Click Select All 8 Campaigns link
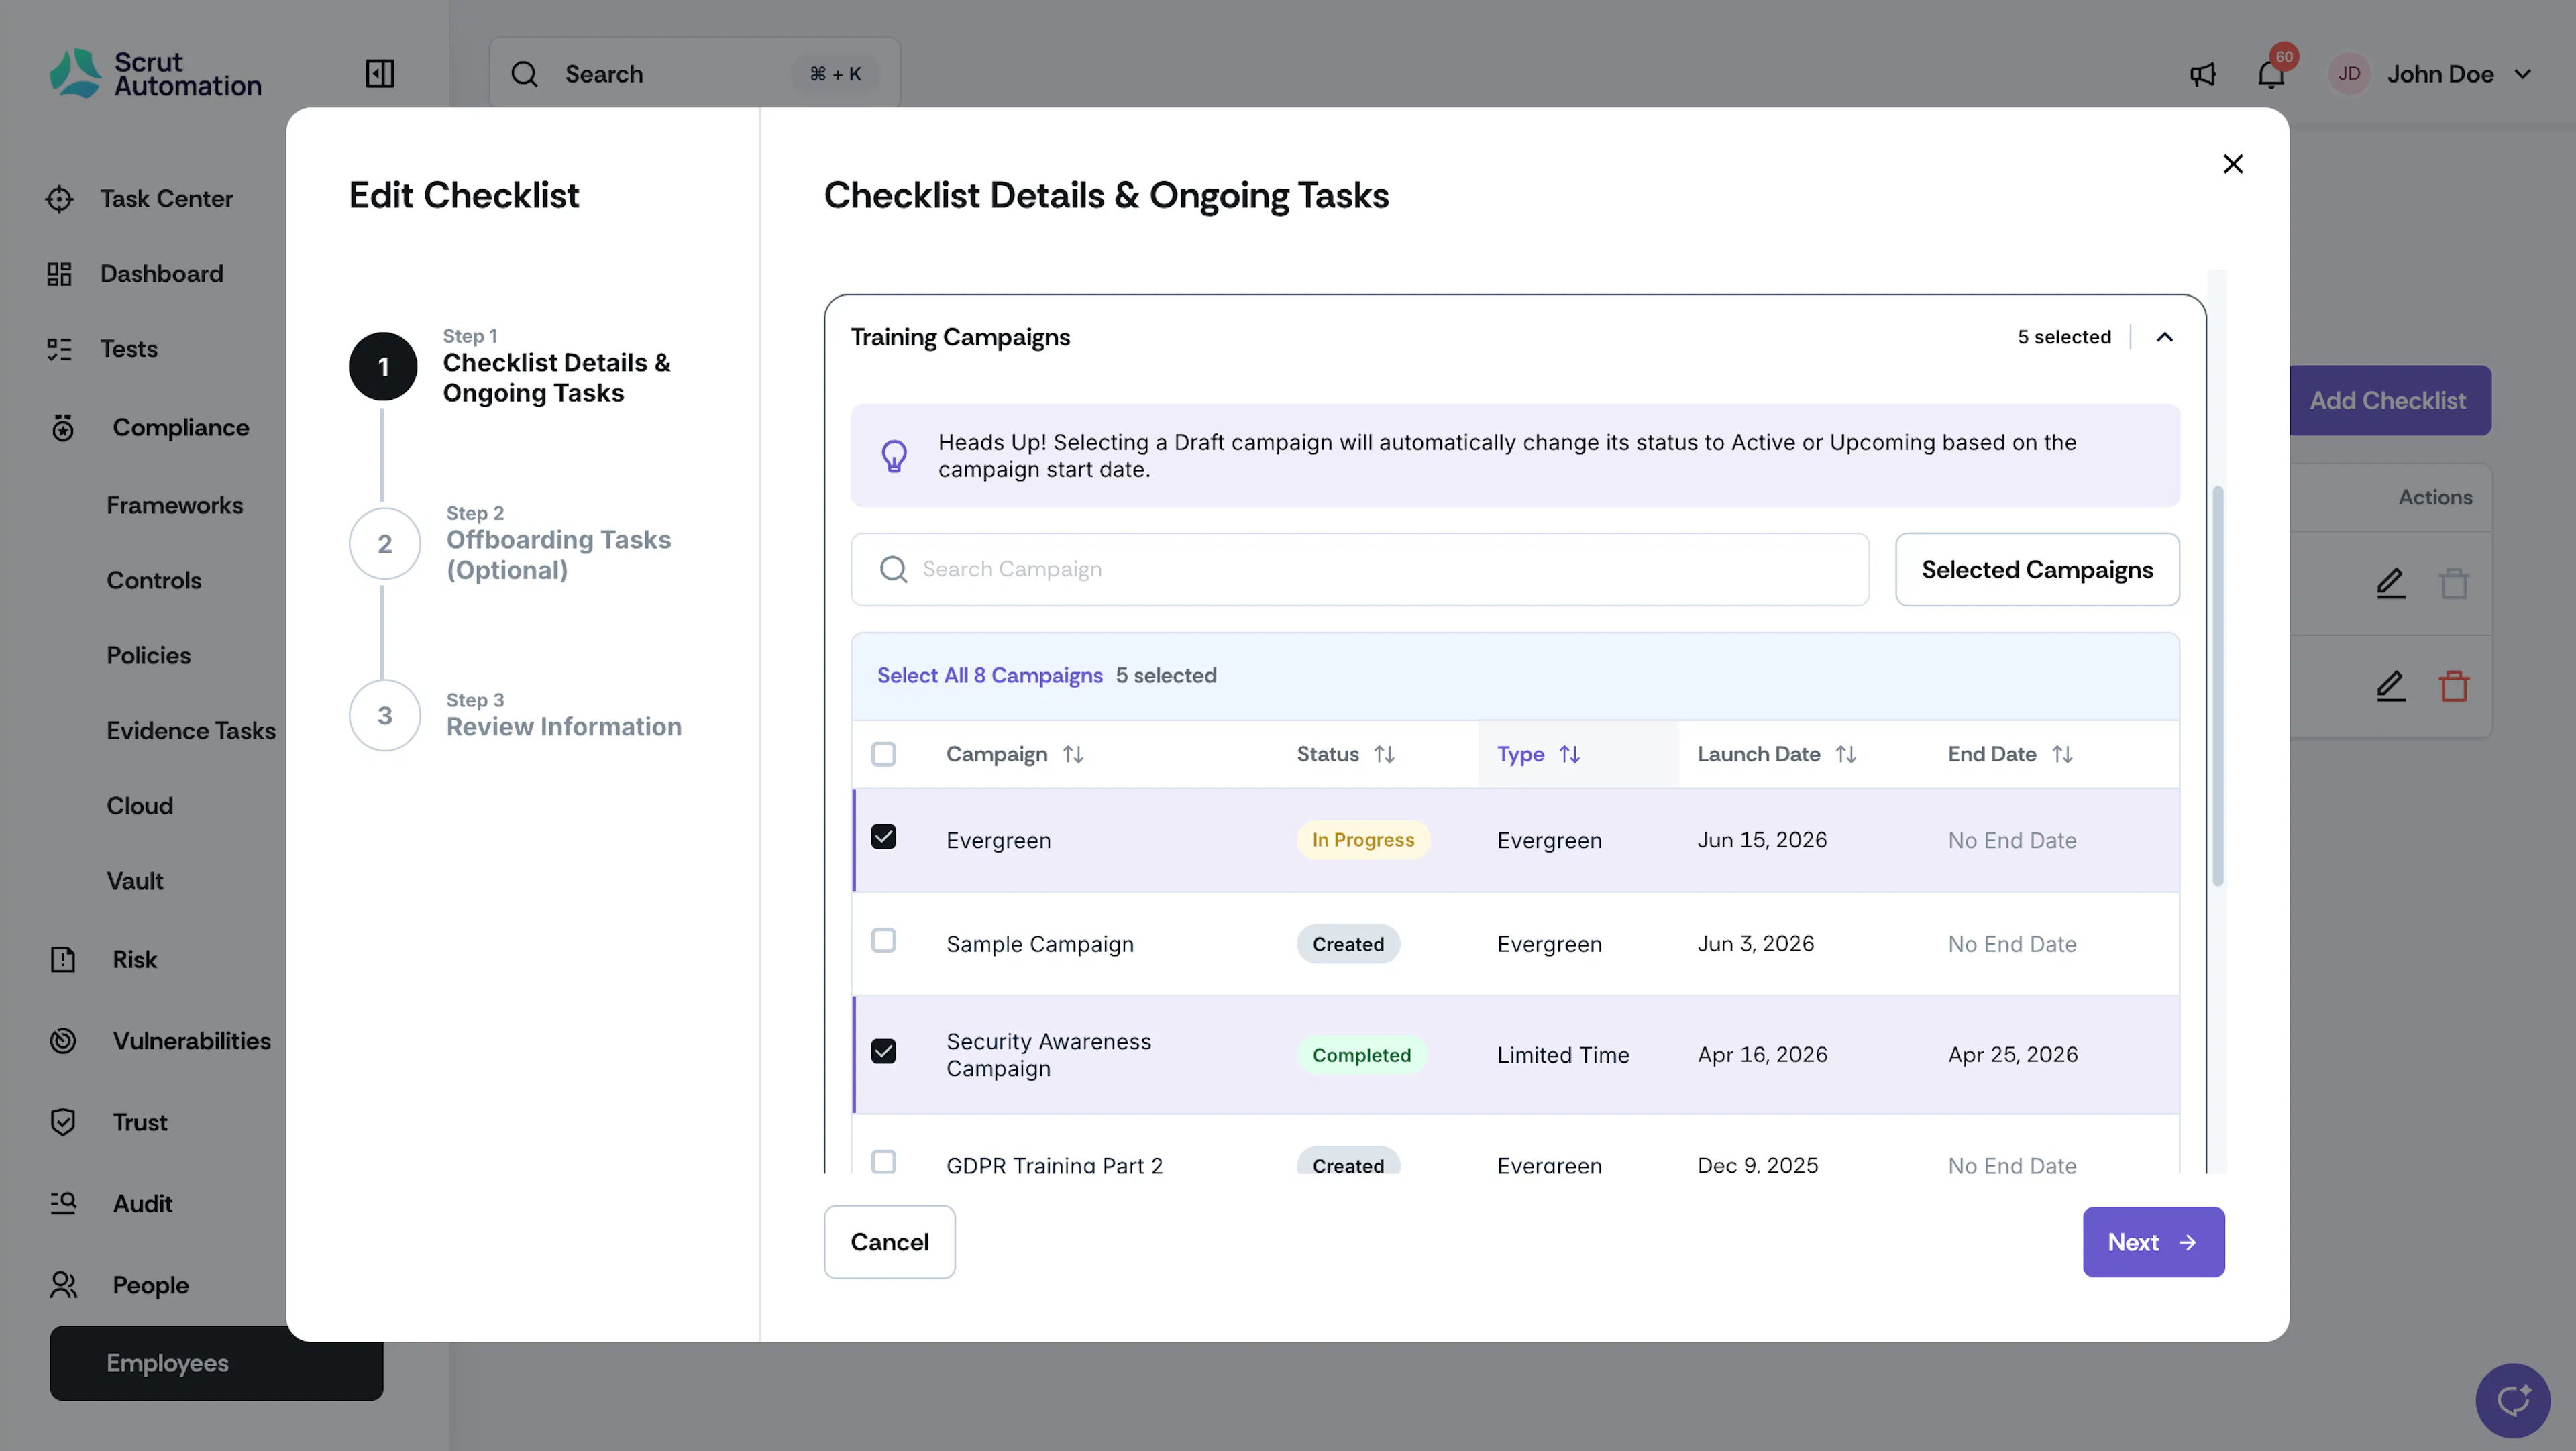The height and width of the screenshot is (1451, 2576). click(x=990, y=676)
